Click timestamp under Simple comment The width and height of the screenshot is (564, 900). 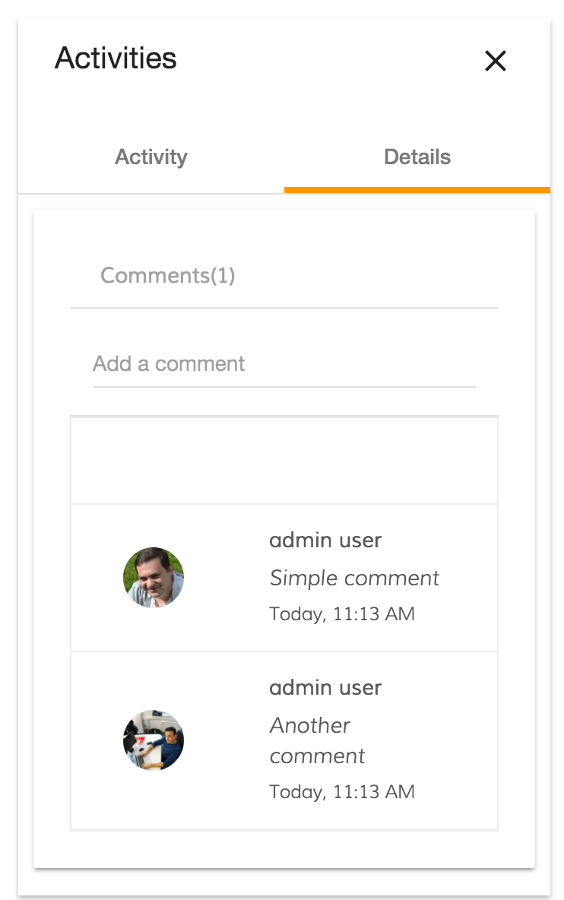click(342, 614)
